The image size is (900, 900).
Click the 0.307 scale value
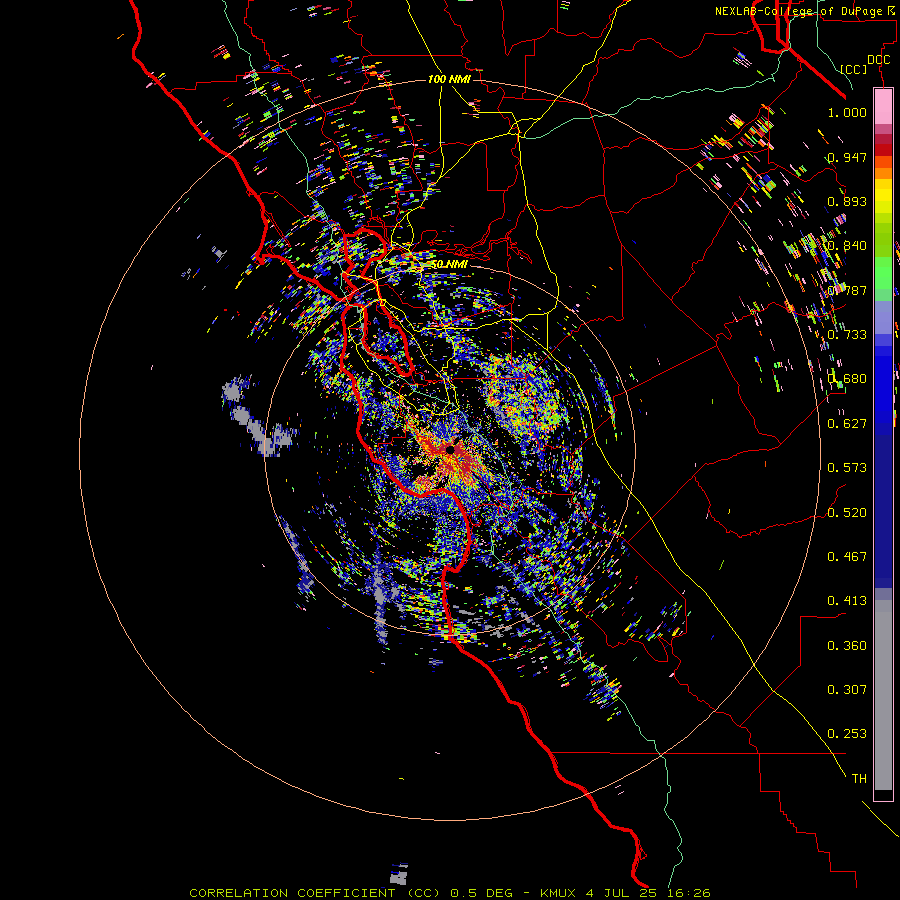847,690
